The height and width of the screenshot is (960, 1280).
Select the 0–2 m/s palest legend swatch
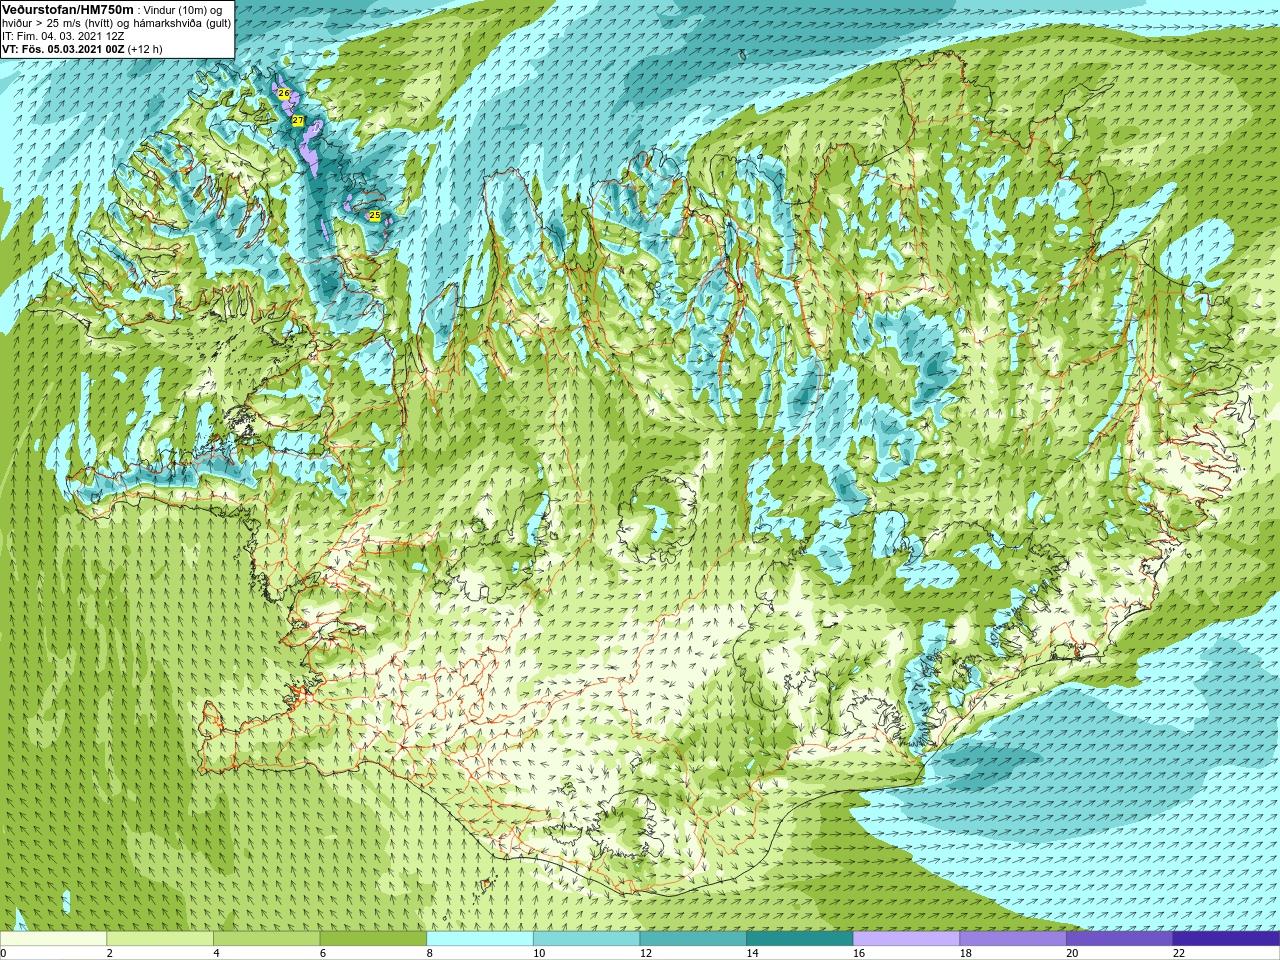pos(53,939)
